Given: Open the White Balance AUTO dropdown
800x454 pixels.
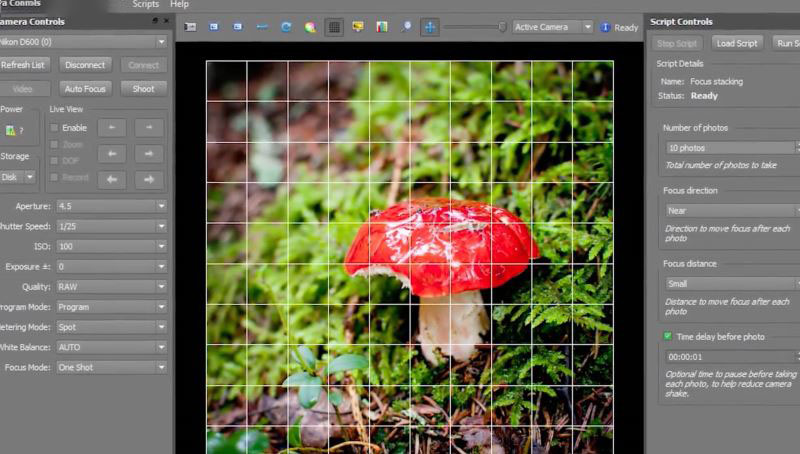Looking at the screenshot, I should click(111, 347).
